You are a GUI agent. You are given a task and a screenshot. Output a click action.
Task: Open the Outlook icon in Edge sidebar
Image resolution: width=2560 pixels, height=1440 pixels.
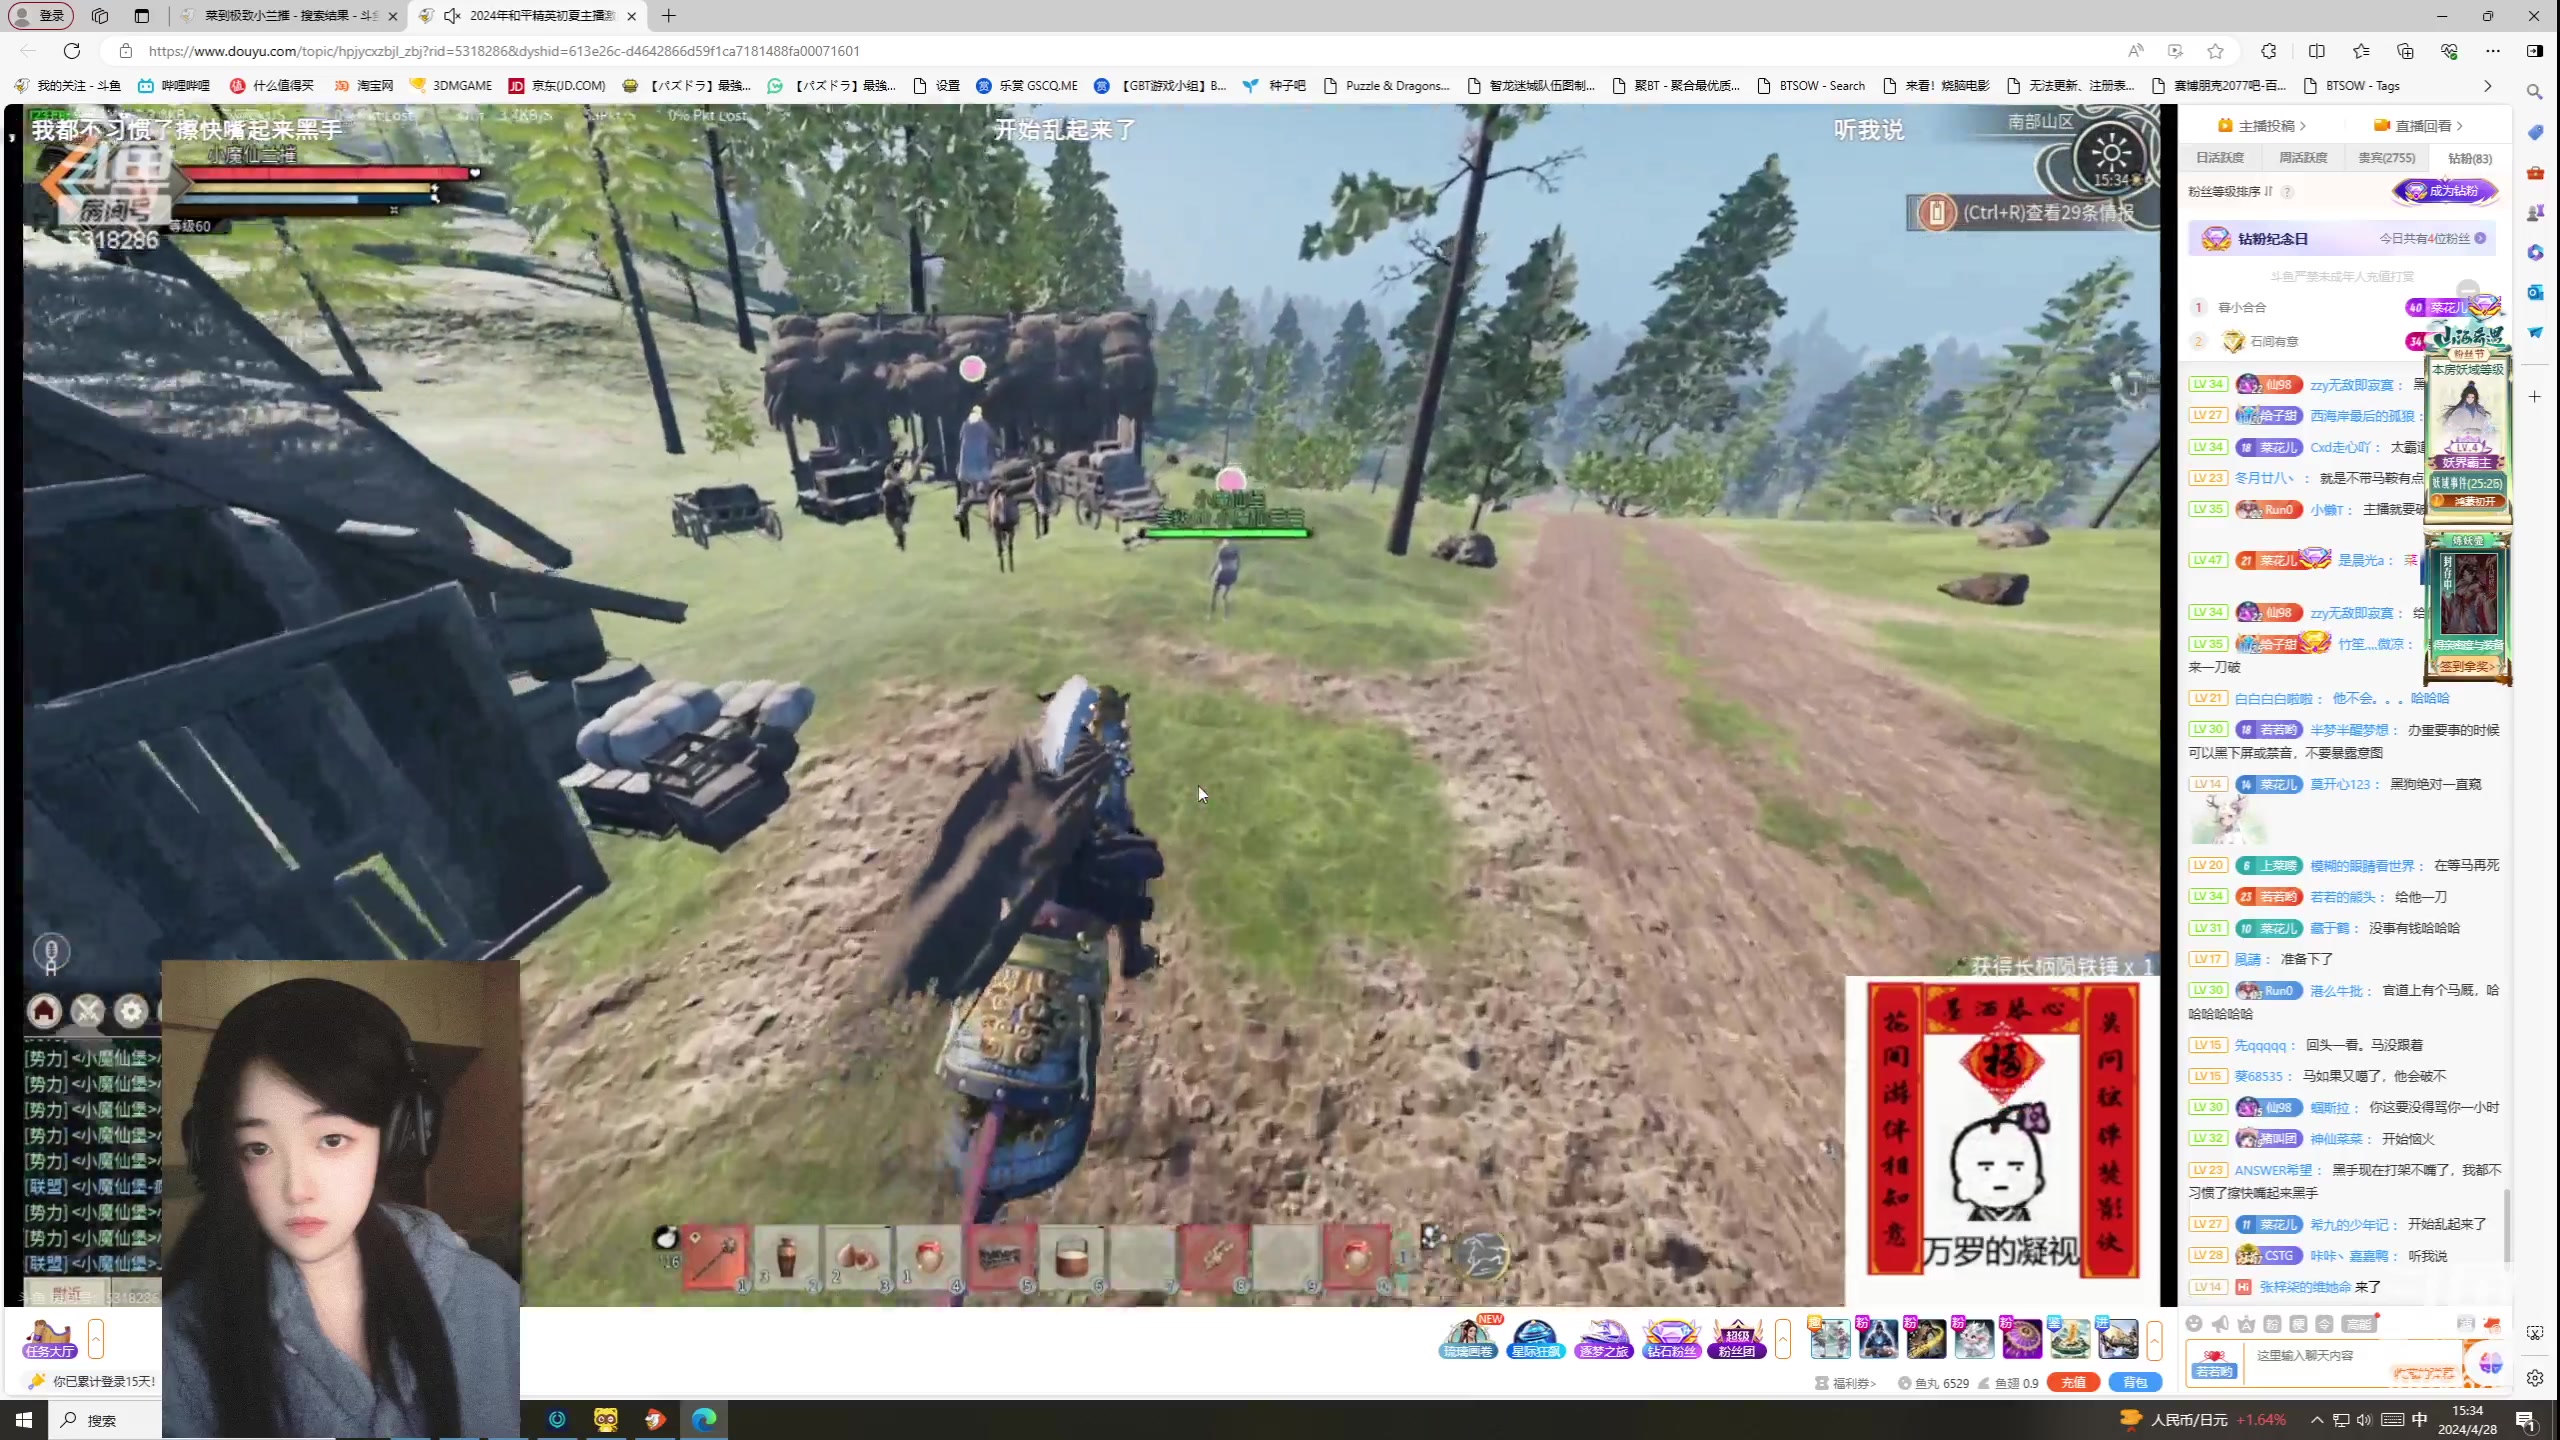tap(2535, 292)
